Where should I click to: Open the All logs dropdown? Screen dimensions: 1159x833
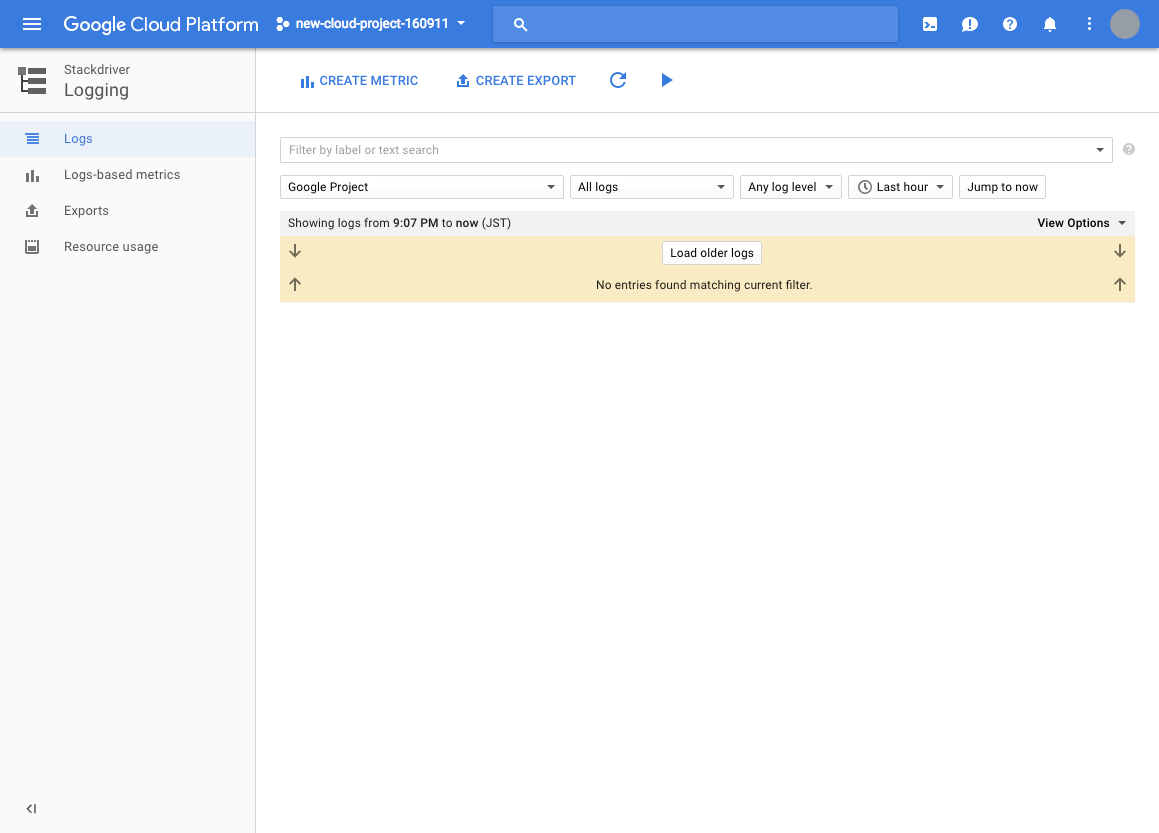[651, 187]
